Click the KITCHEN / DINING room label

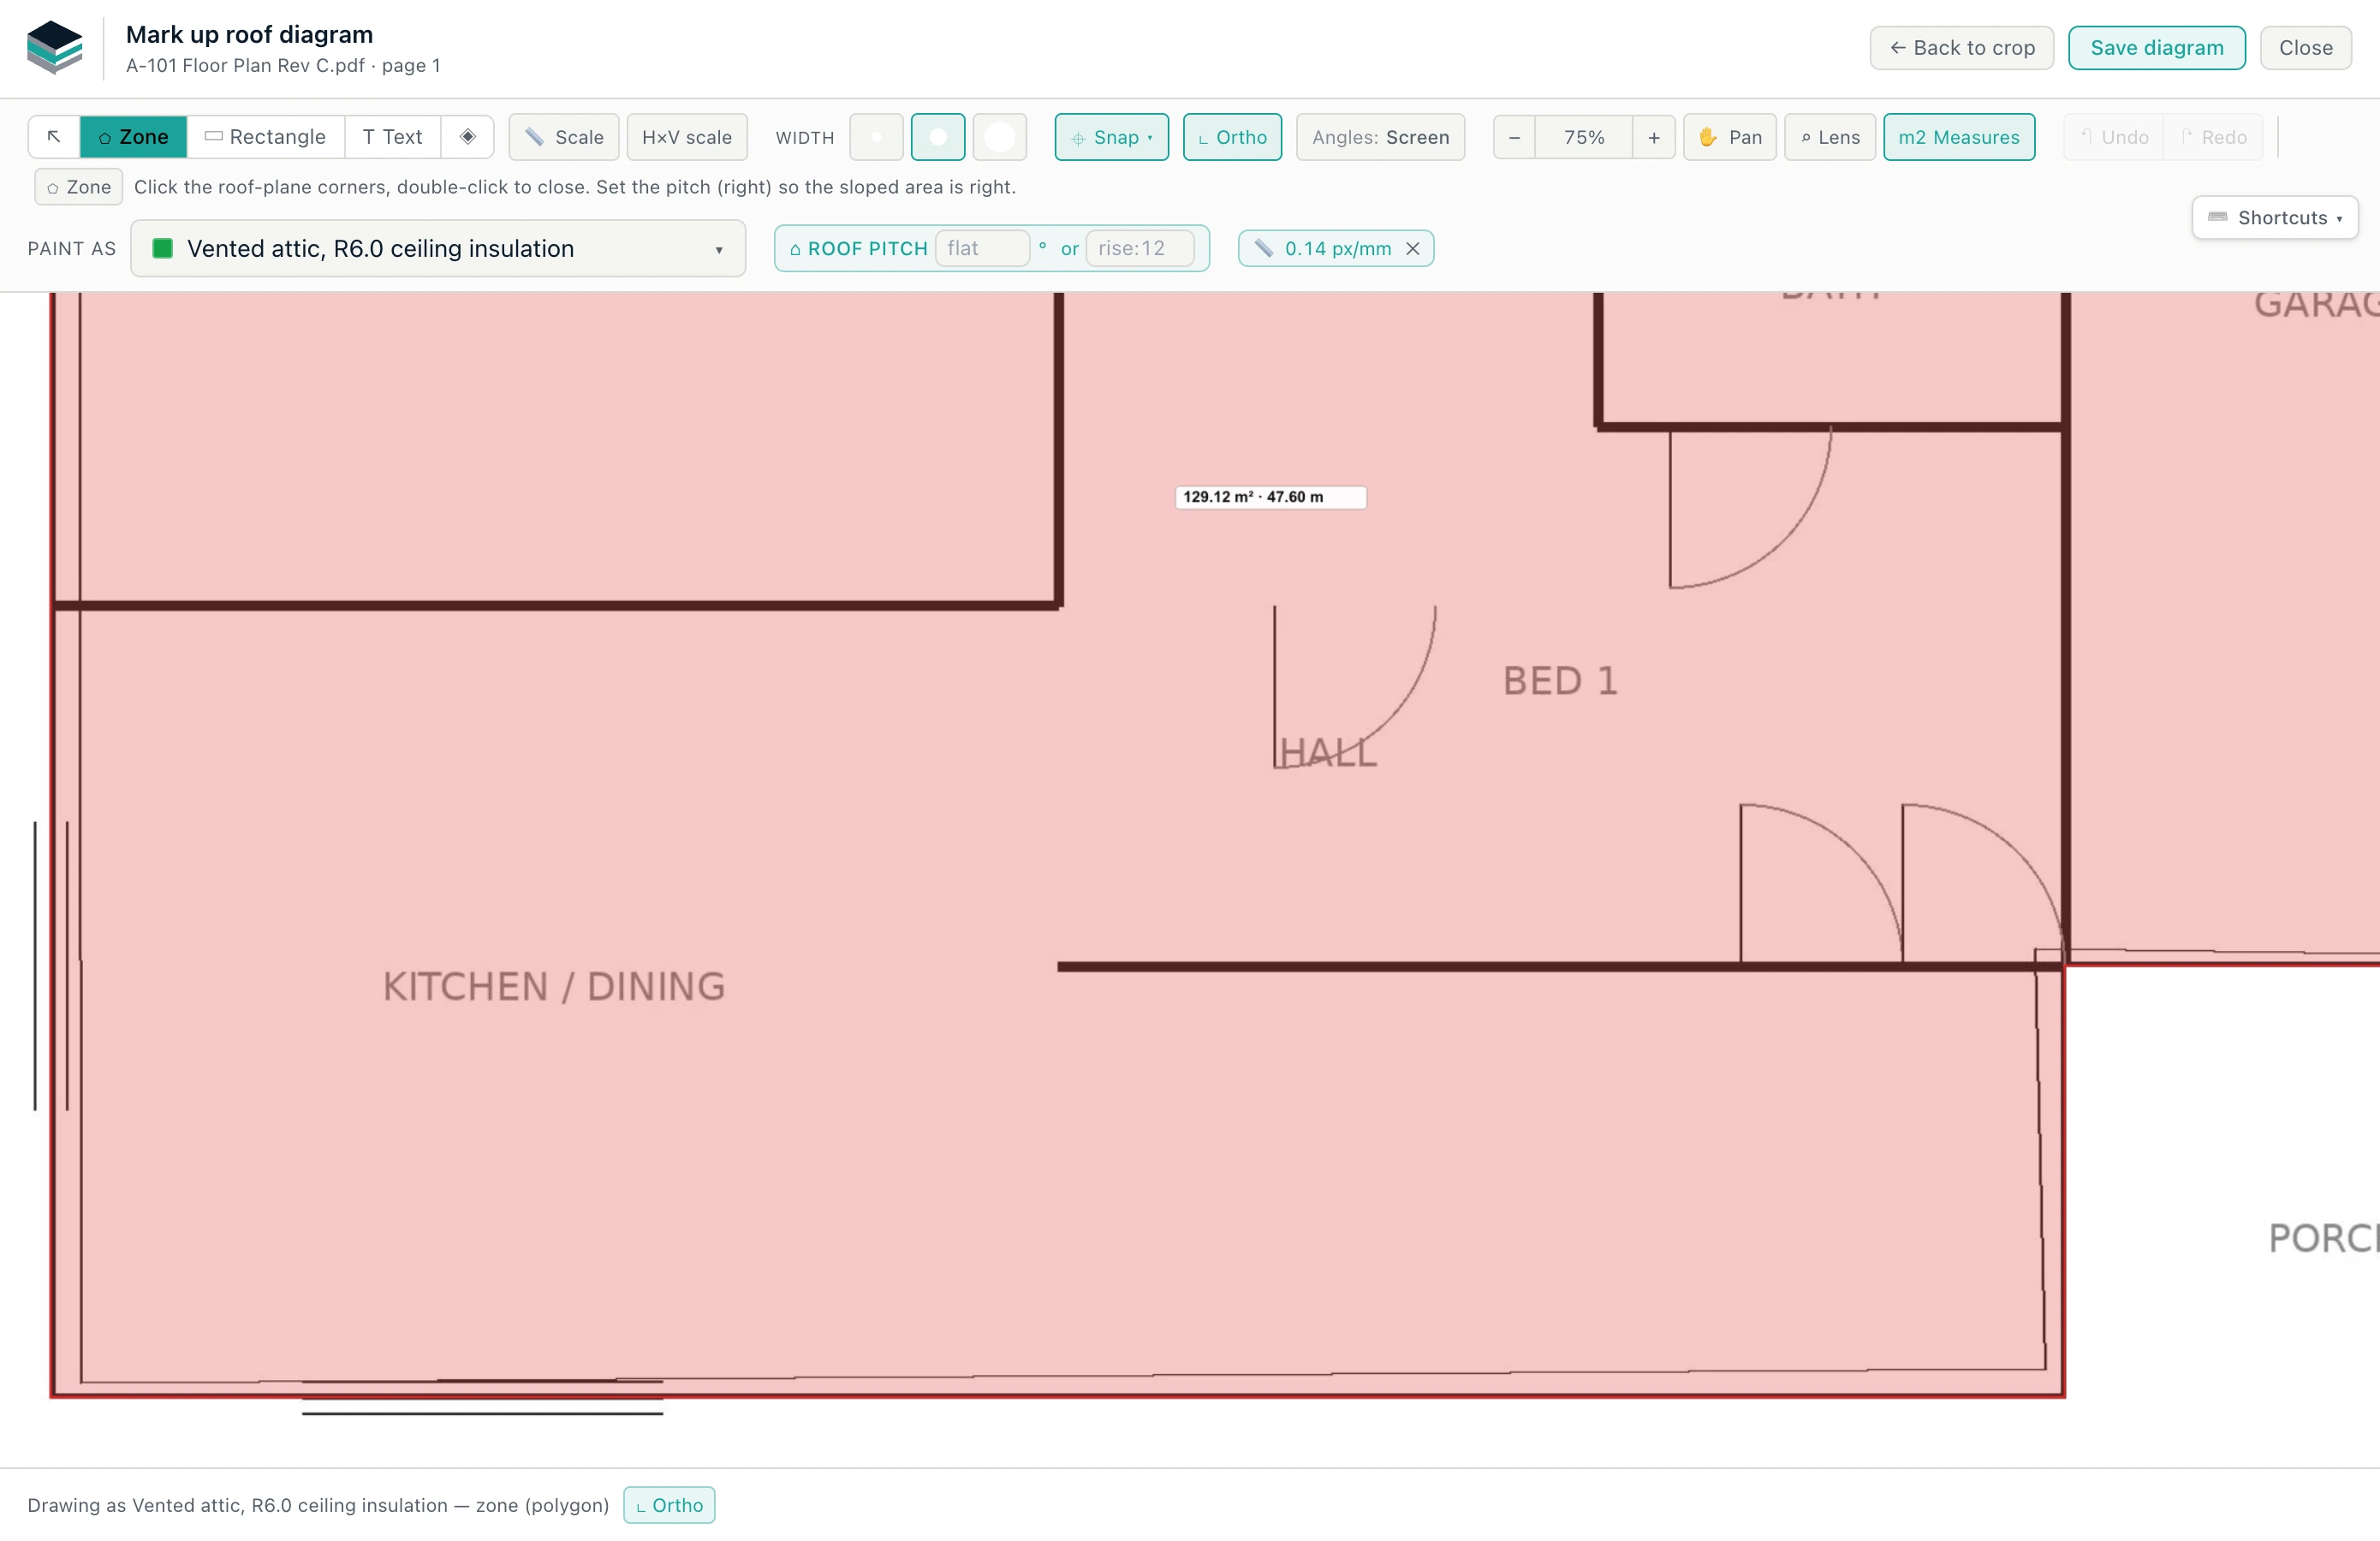554,987
